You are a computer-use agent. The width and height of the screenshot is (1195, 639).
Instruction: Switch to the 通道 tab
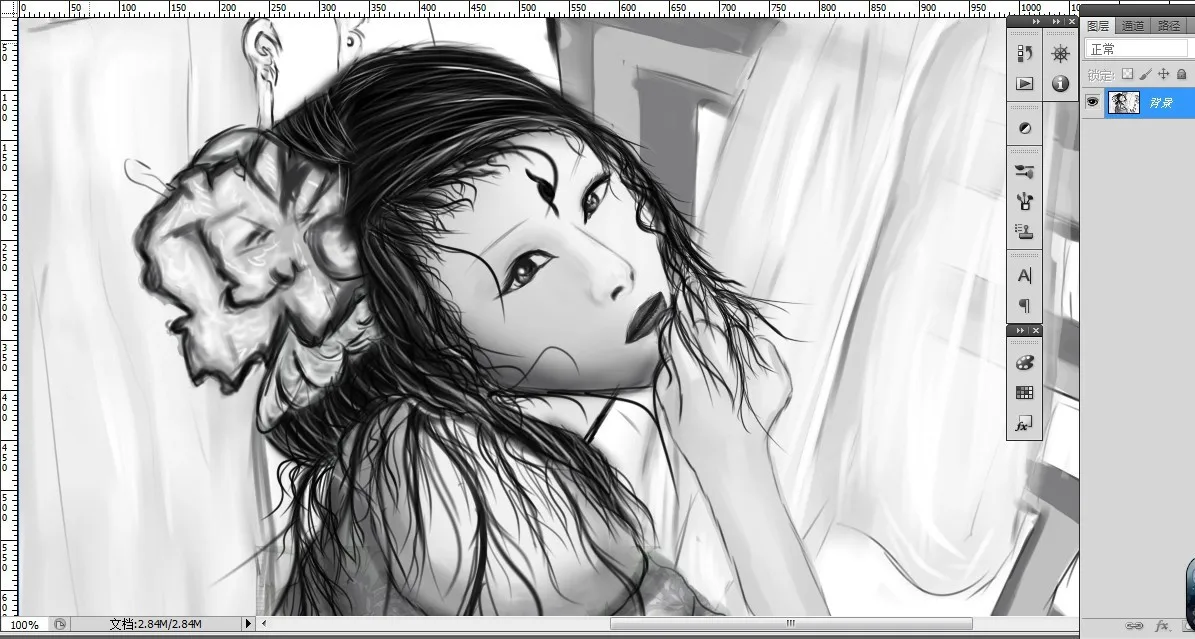[1132, 26]
